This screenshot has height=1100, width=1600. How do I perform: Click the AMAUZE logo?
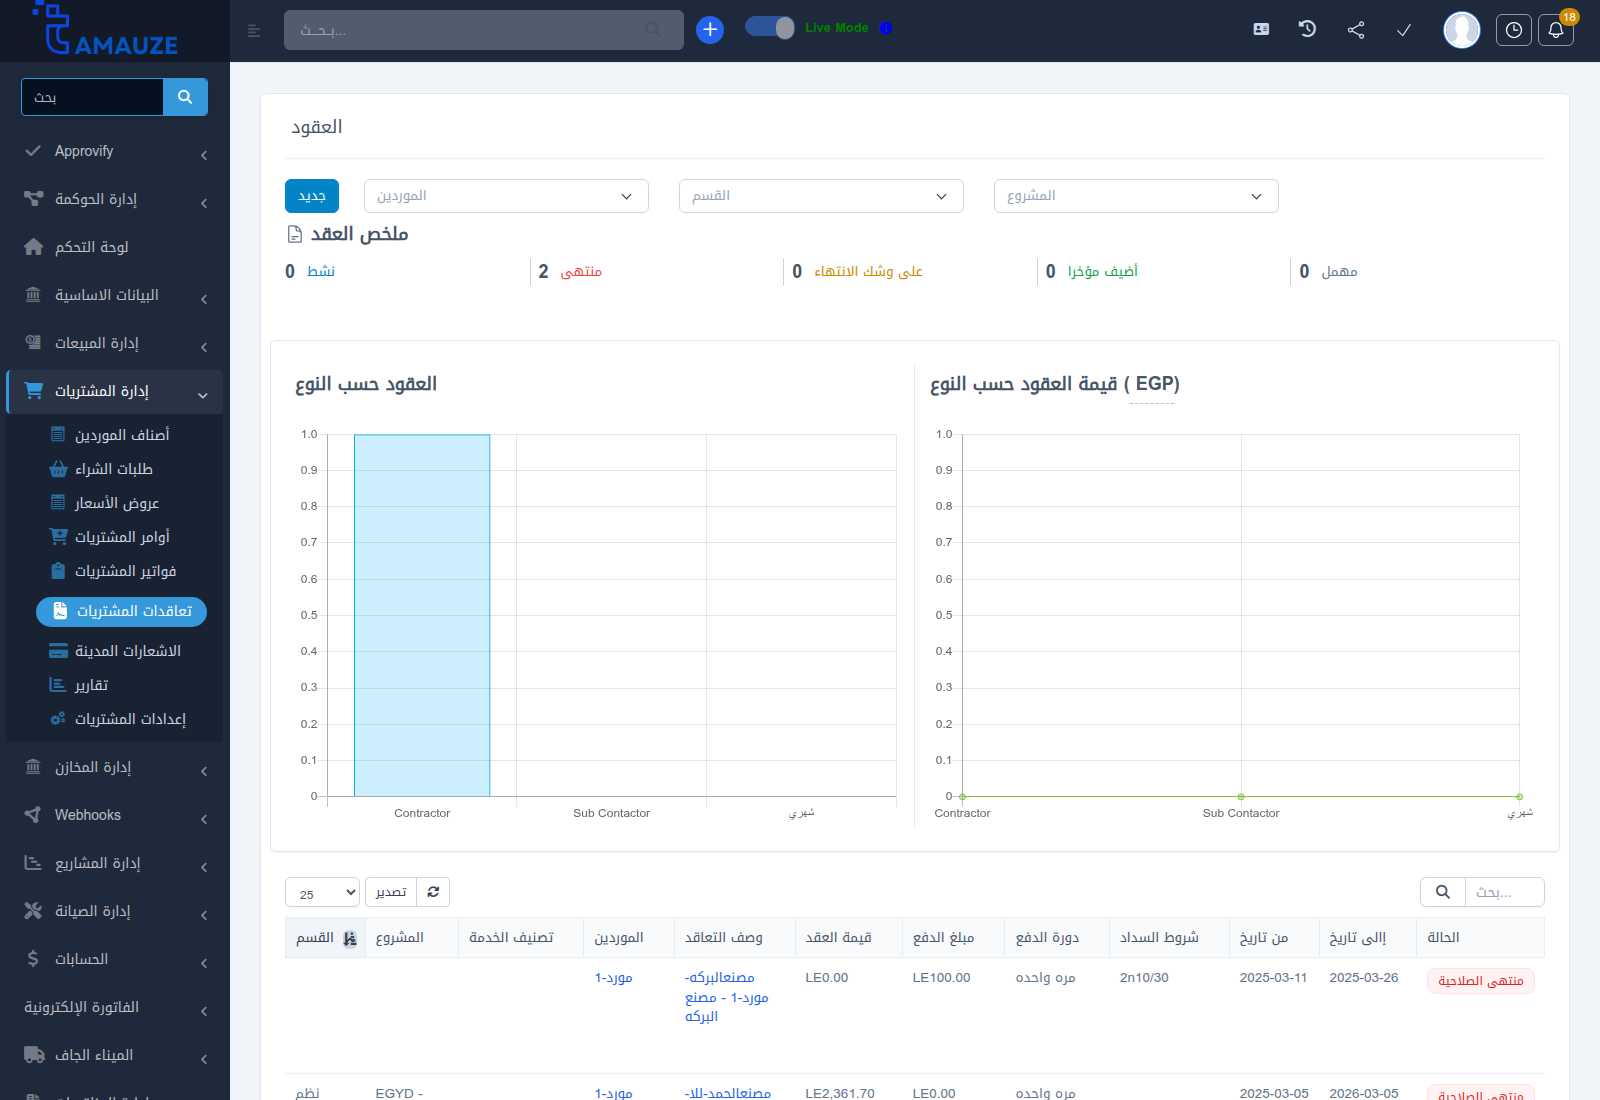pos(105,30)
